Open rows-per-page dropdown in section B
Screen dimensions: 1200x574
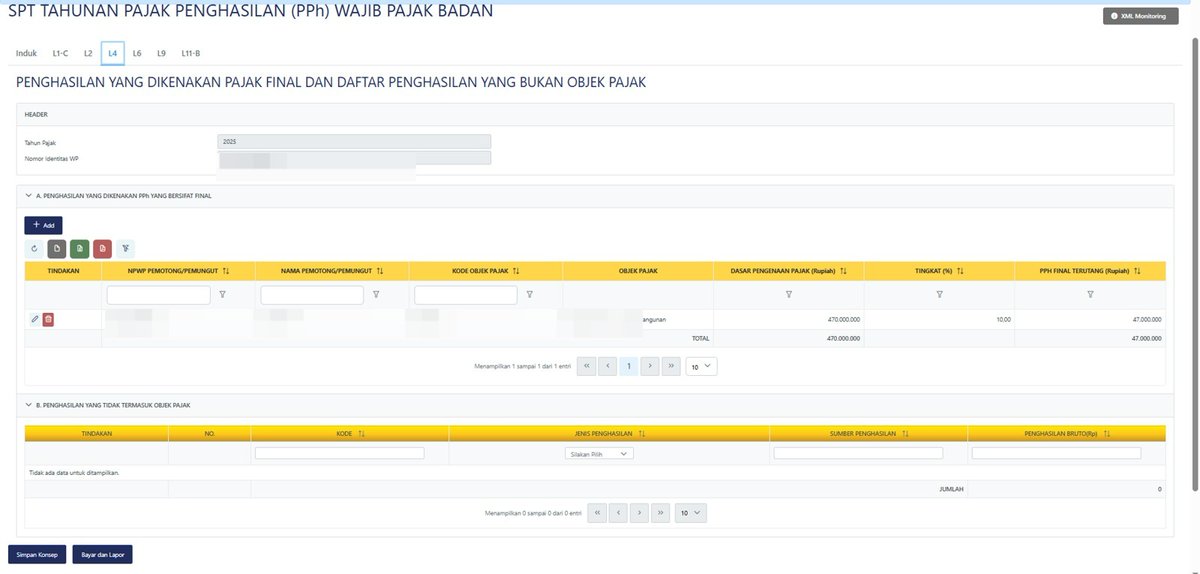coord(691,513)
